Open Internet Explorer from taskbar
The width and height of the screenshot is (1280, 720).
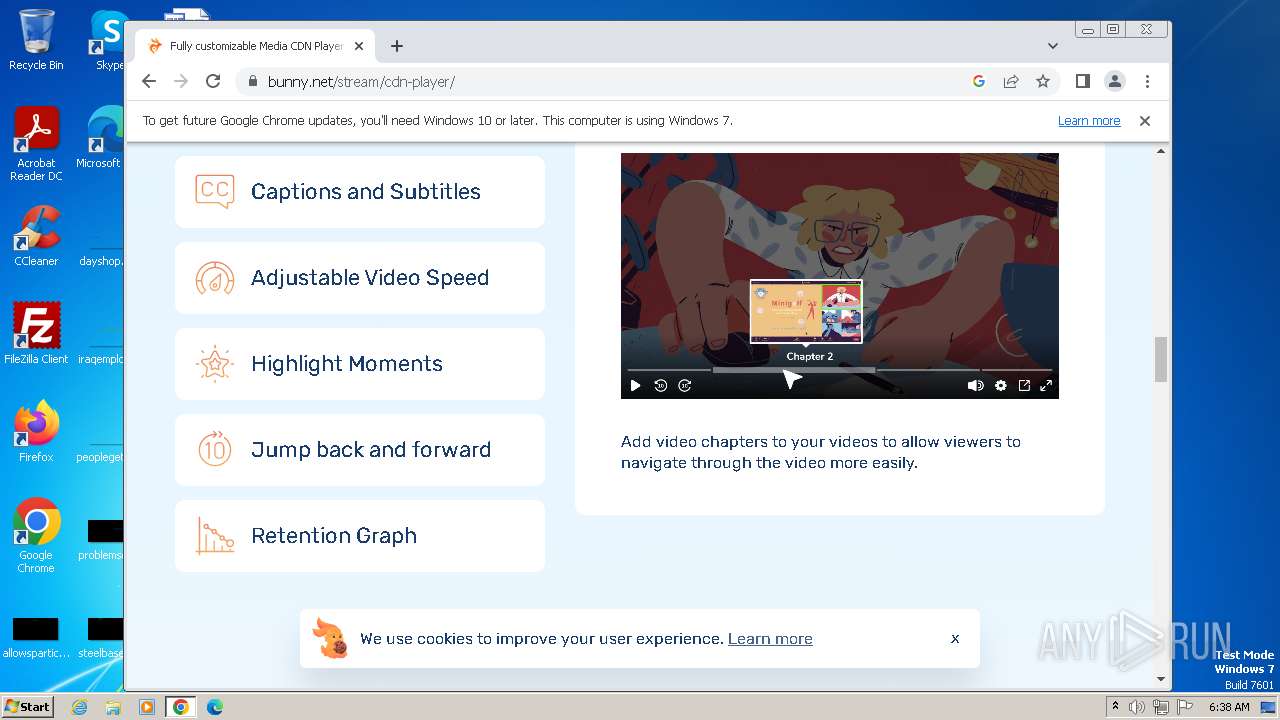click(x=80, y=707)
